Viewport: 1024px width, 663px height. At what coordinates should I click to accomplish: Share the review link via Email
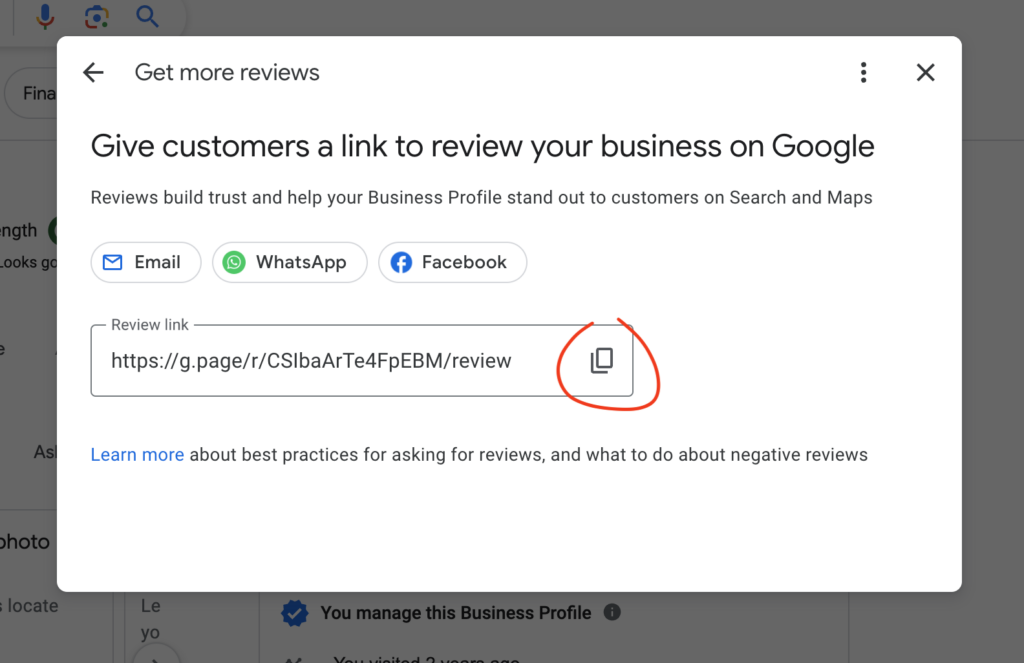coord(146,262)
